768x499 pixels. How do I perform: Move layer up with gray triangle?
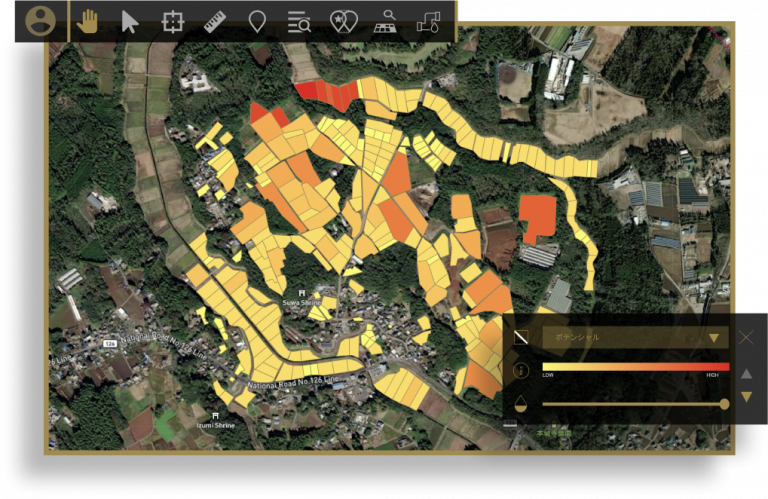(746, 374)
